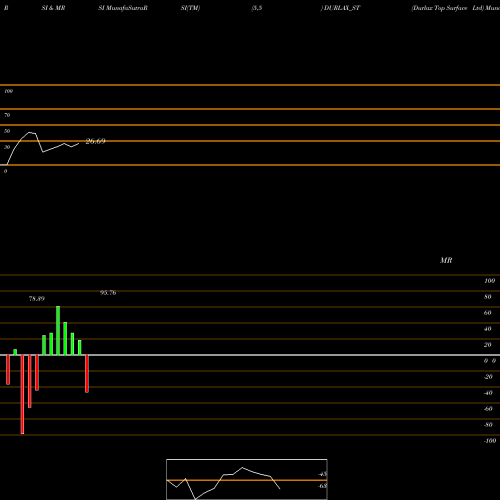Open the mini line chart thumbnail at the bottom

247,479
